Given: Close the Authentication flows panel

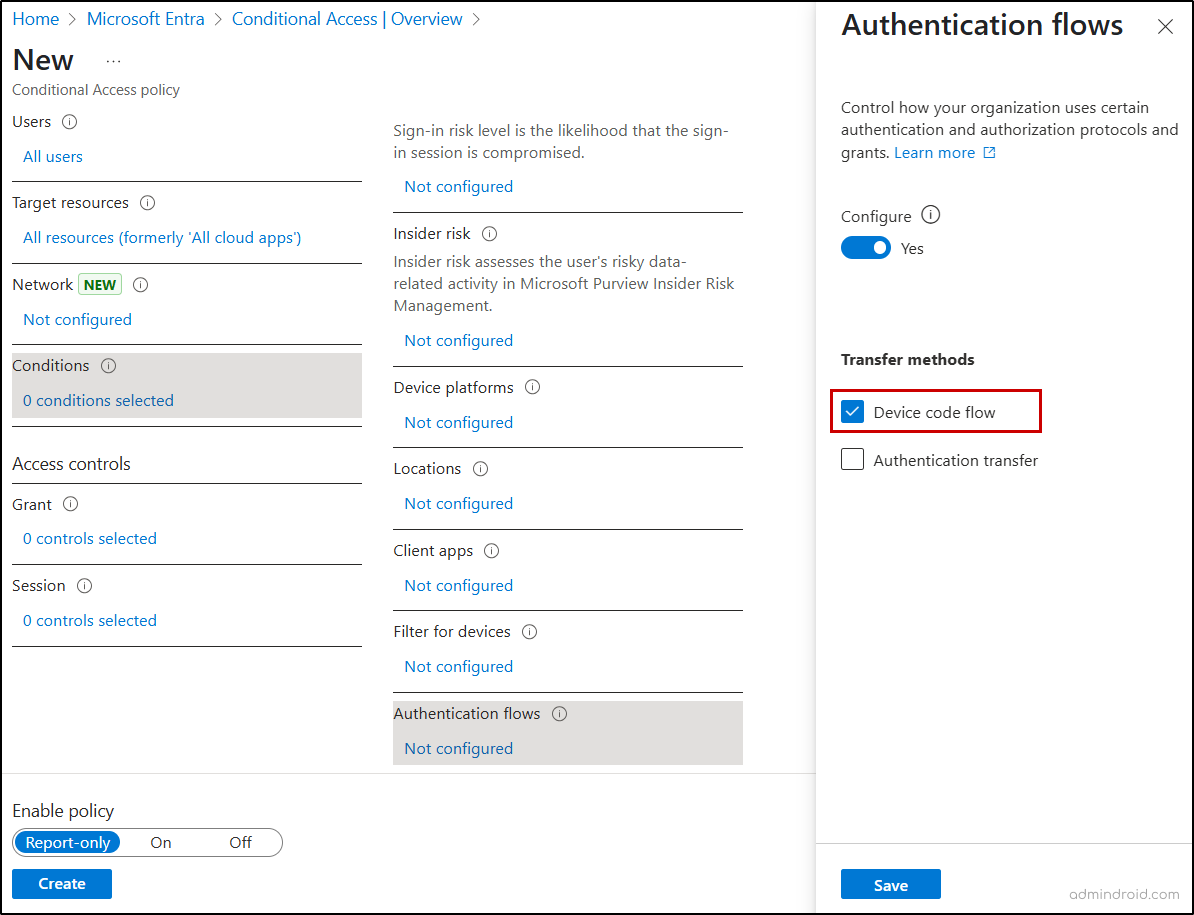Looking at the screenshot, I should tap(1165, 27).
